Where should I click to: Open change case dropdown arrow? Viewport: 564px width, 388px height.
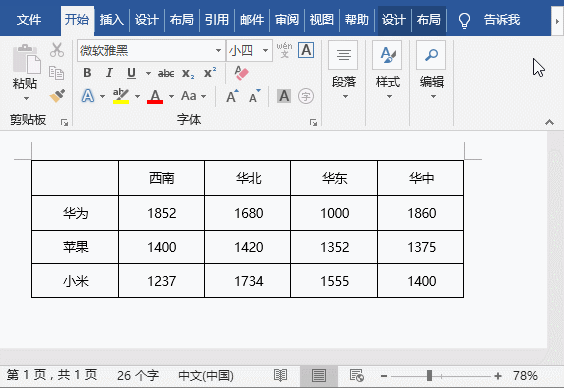(204, 96)
